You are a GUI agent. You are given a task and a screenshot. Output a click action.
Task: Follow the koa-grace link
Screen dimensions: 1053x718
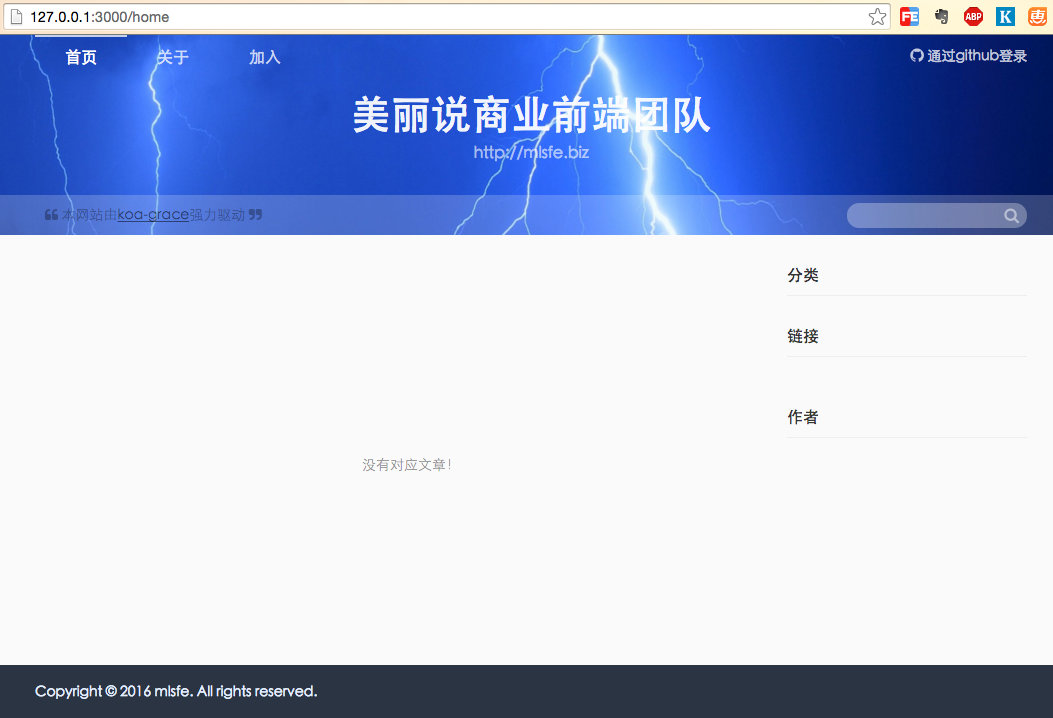click(x=153, y=215)
